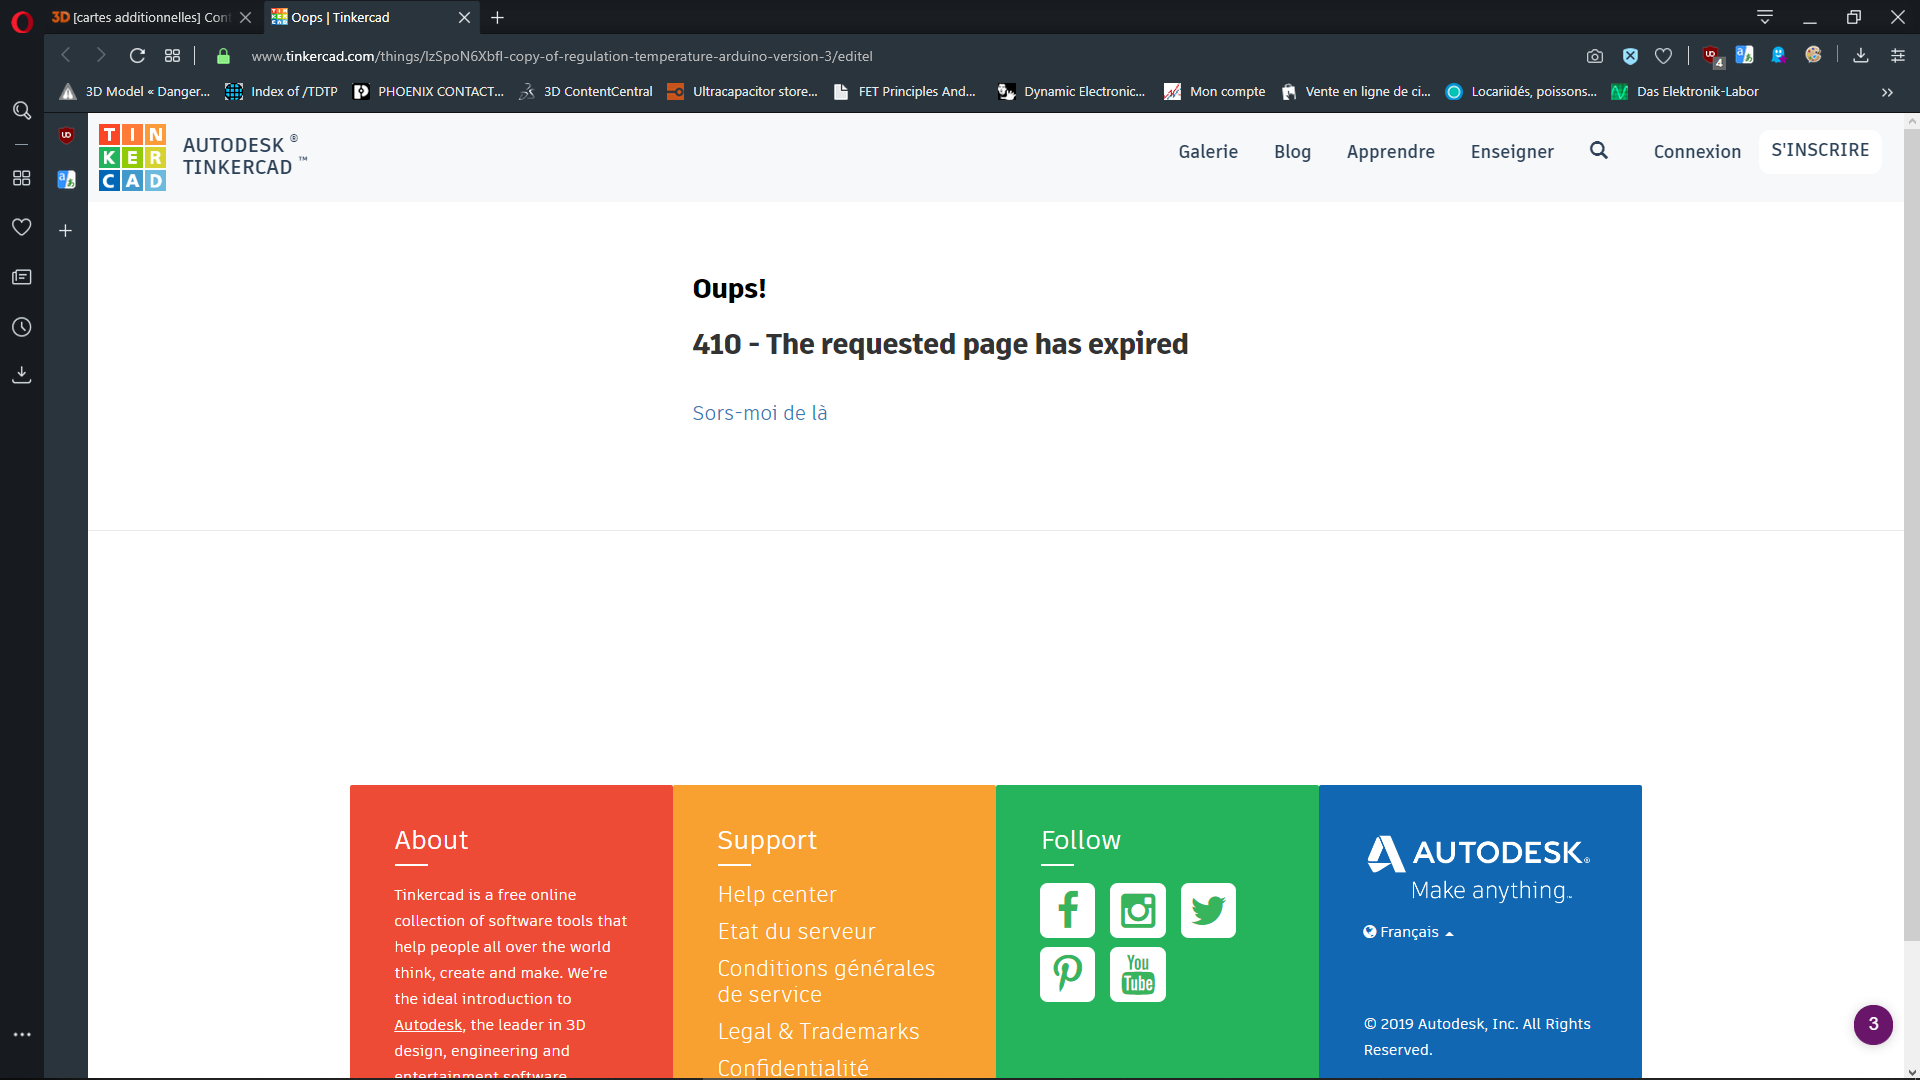Click the S'INSCRIRE button
The image size is (1920, 1080).
[x=1820, y=150]
